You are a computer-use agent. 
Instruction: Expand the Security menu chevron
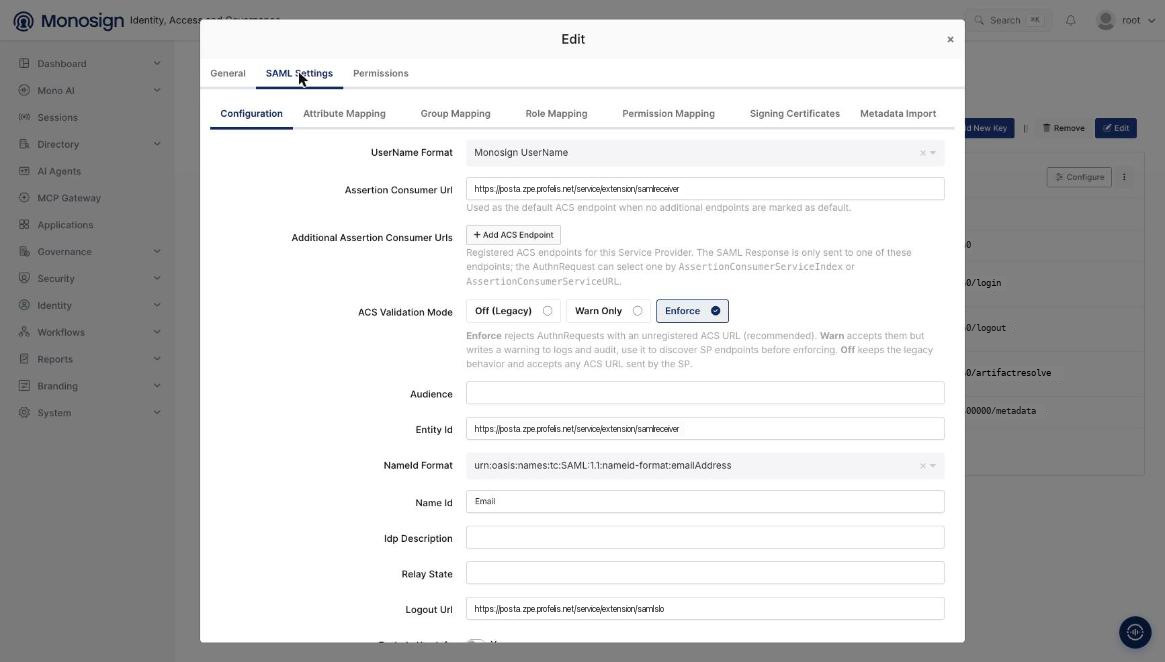[157, 278]
